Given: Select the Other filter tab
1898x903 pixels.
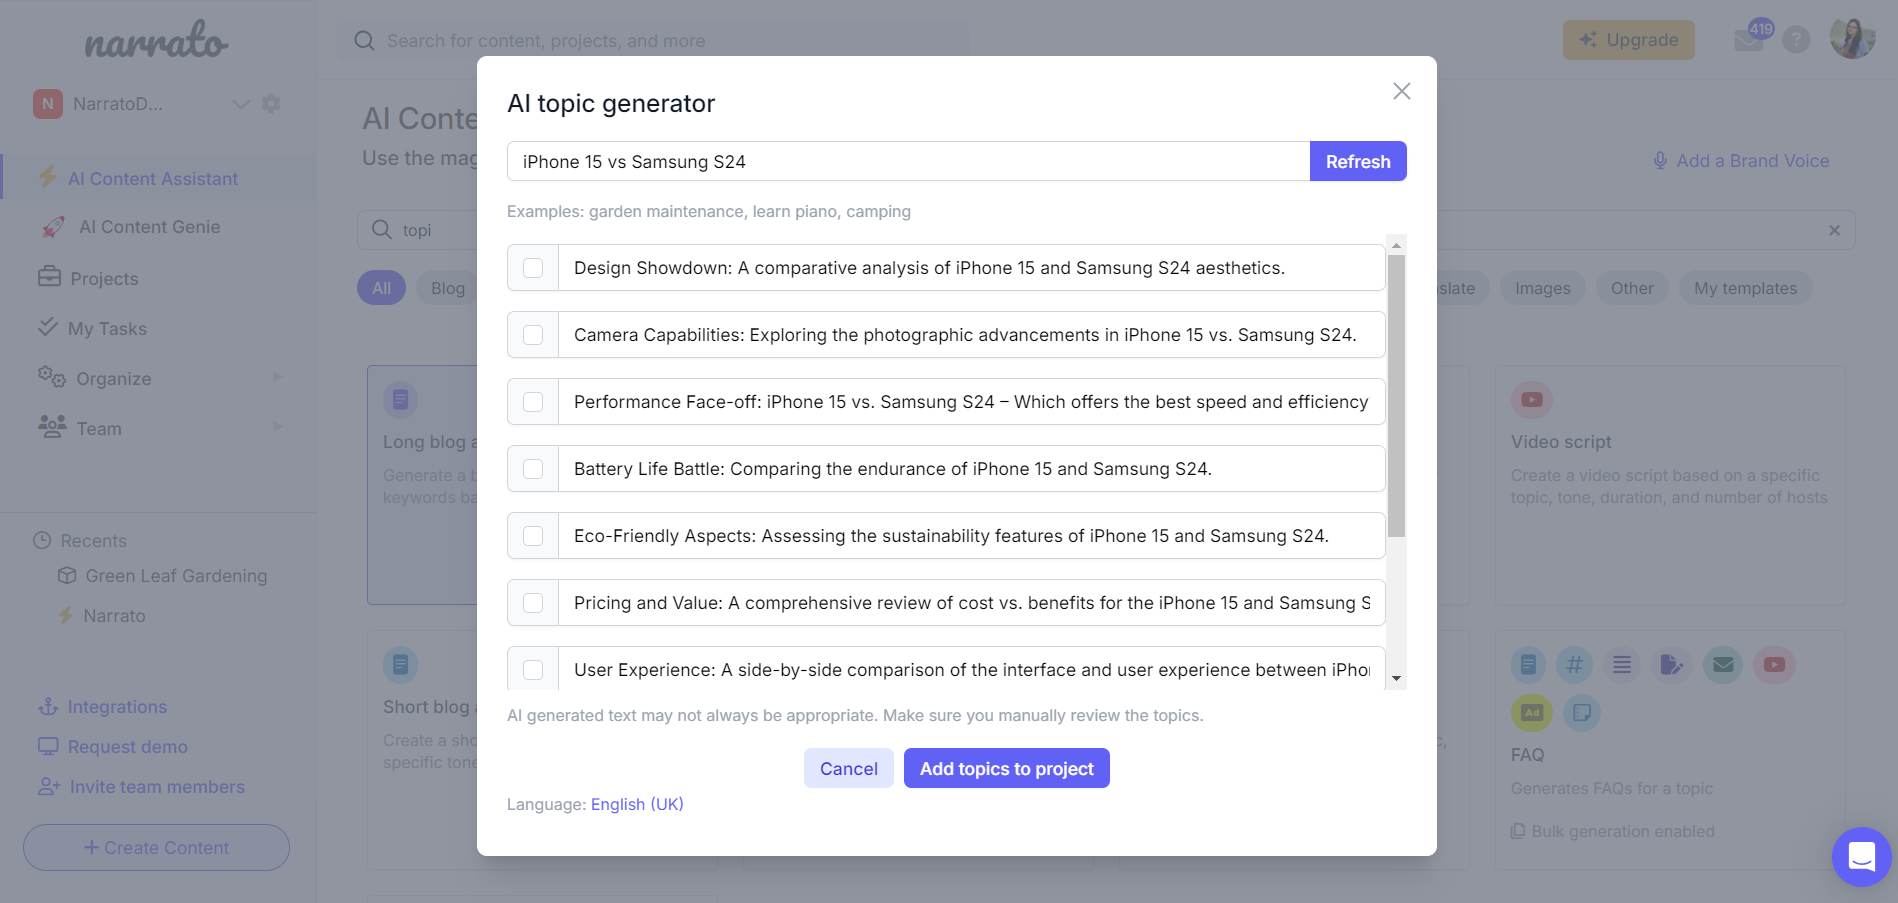Looking at the screenshot, I should pos(1632,288).
